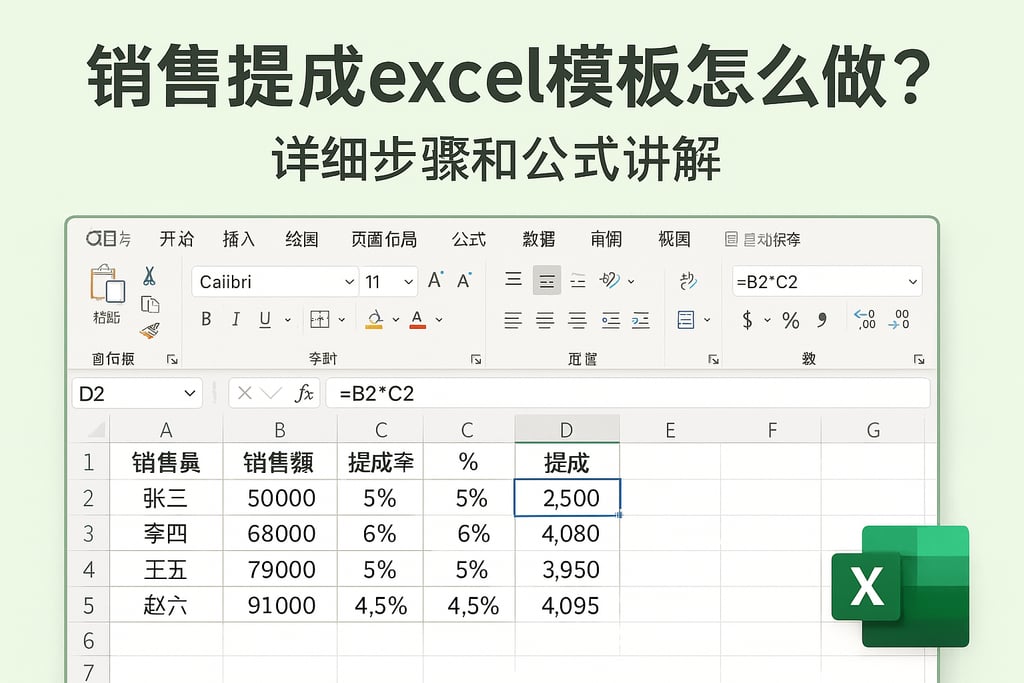Click the Cut scissors icon
This screenshot has height=683, width=1024.
click(150, 276)
